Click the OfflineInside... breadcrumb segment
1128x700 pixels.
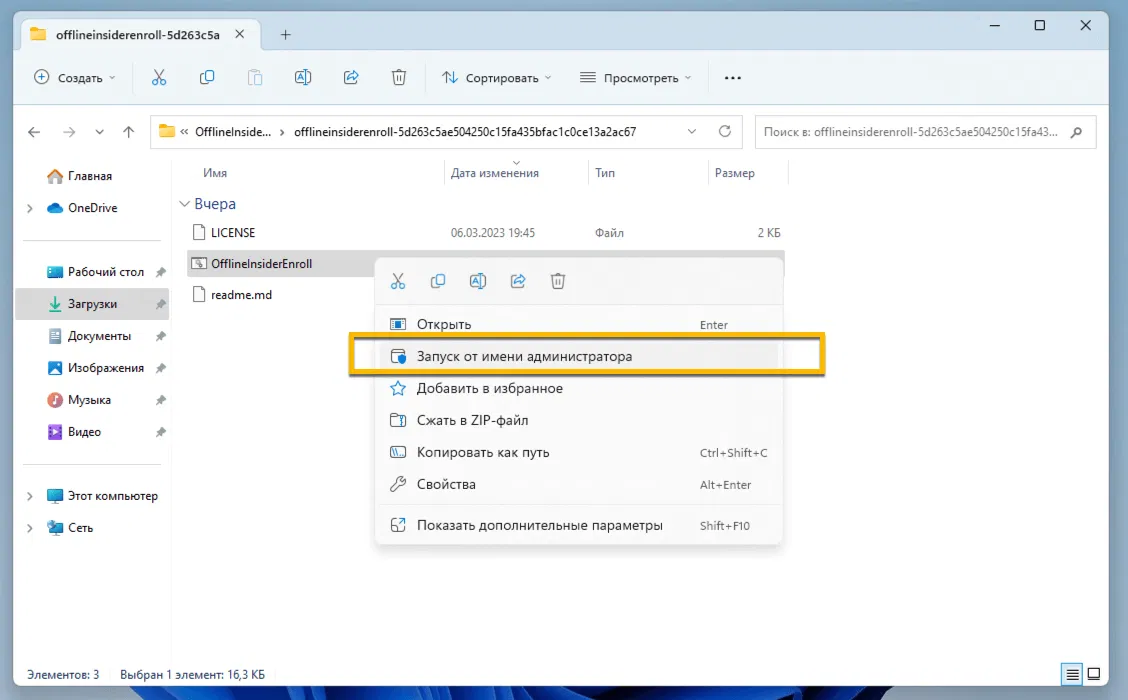click(233, 132)
